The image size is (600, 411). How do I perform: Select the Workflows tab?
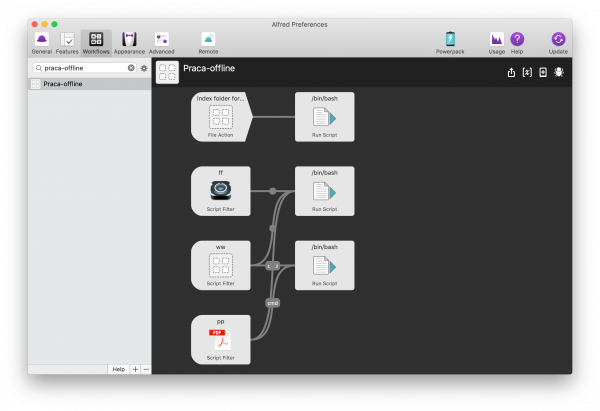tap(96, 43)
